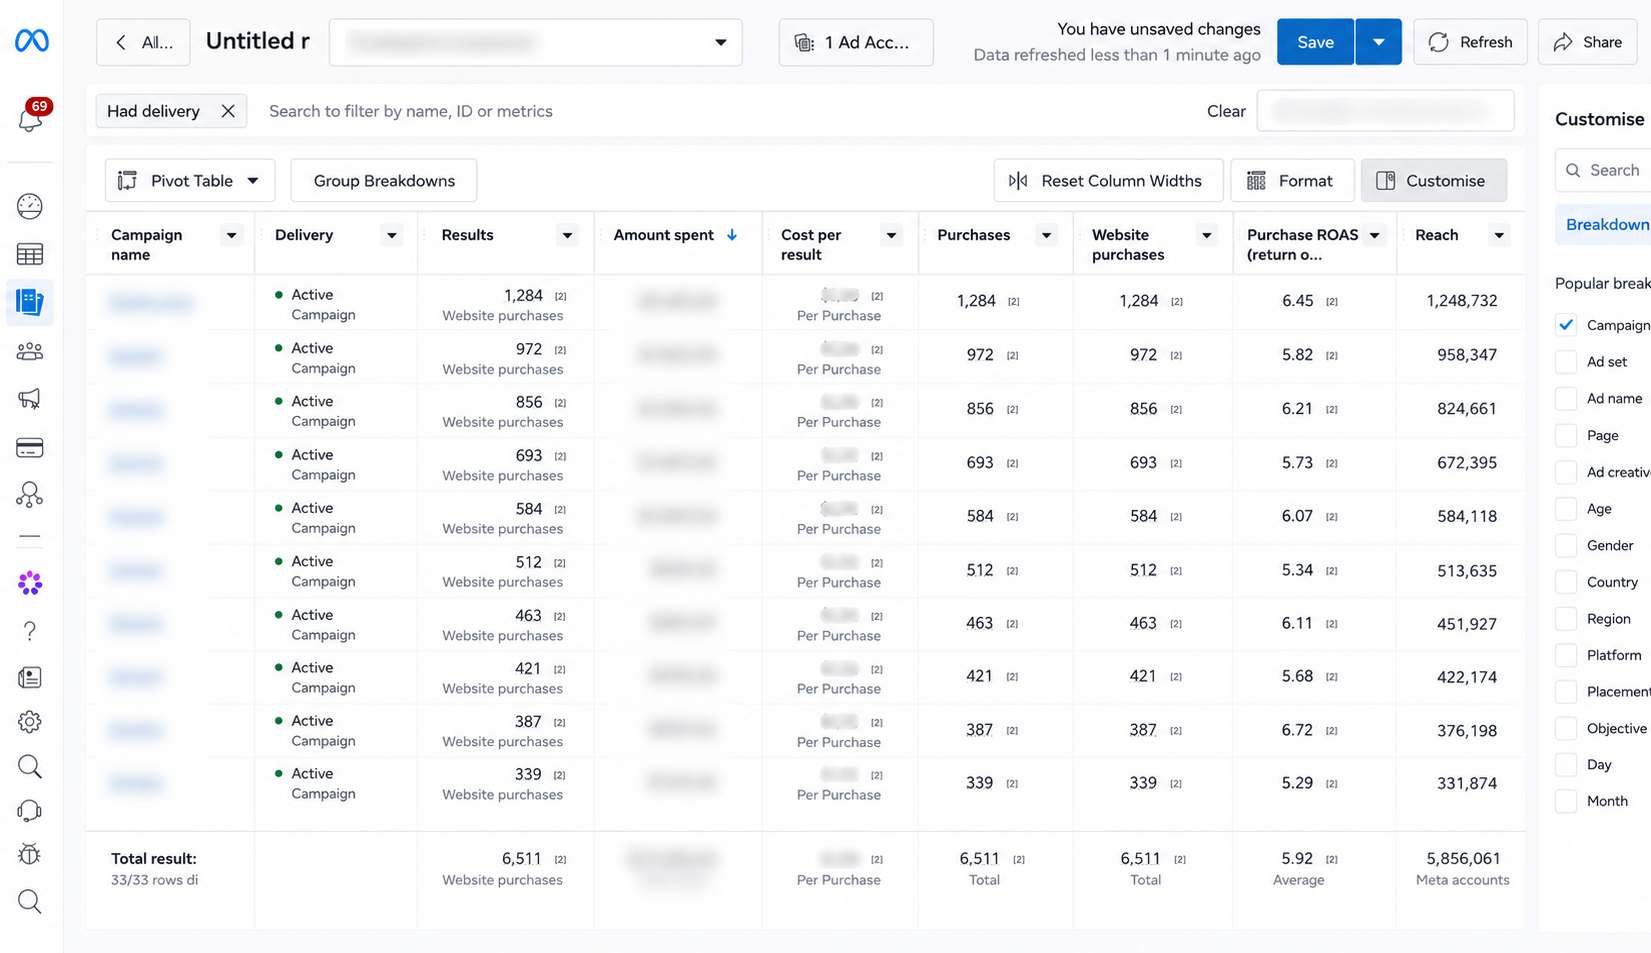Check the Age breakdown checkbox
The width and height of the screenshot is (1651, 953).
(1566, 509)
